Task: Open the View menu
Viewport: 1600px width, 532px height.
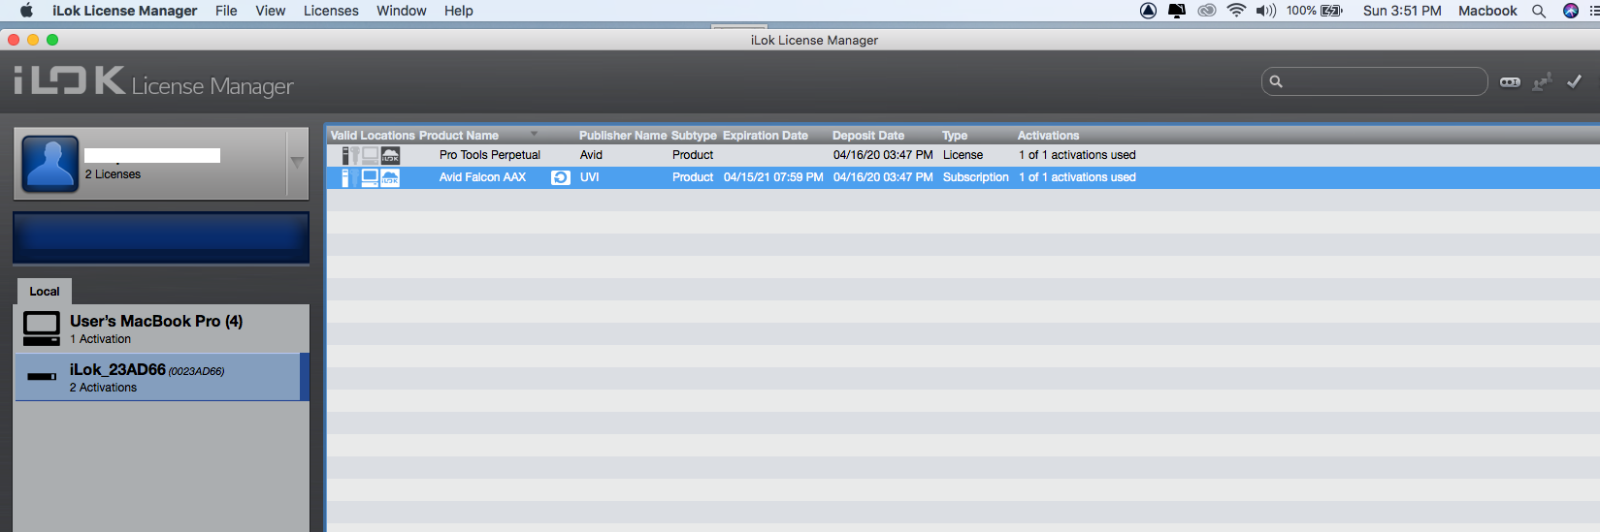Action: [270, 11]
